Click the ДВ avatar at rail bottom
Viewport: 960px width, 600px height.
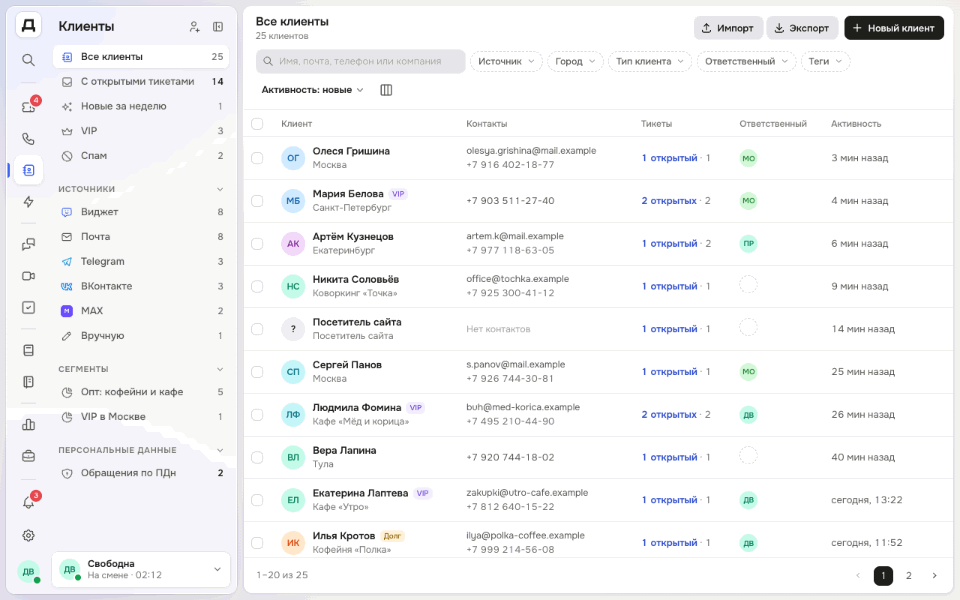(x=28, y=572)
